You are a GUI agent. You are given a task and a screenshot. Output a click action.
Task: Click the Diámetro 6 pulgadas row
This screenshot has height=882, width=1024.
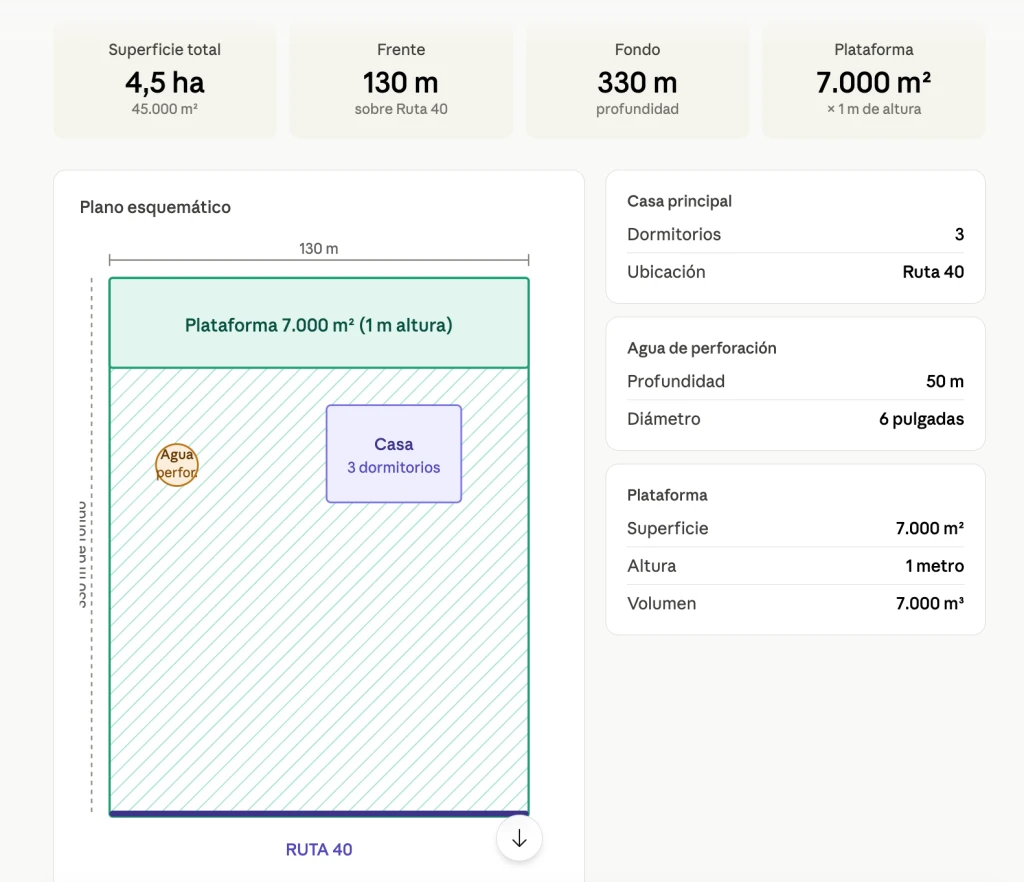coord(795,419)
